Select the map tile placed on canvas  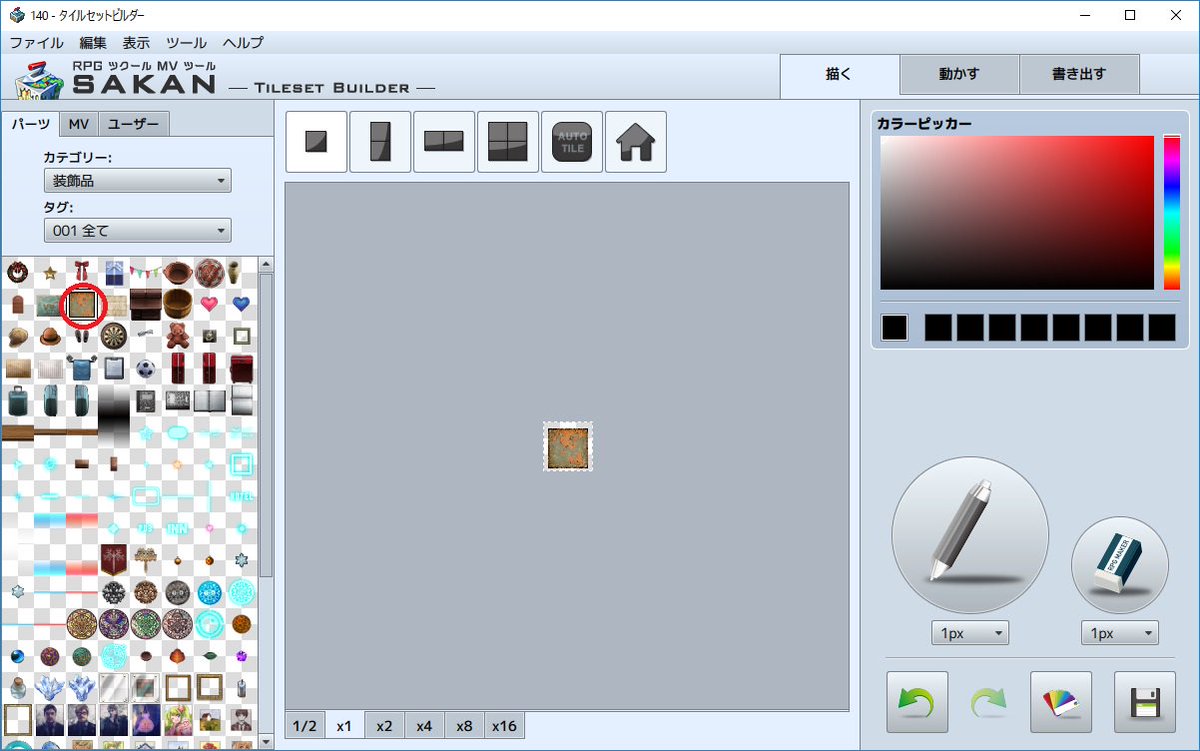point(568,446)
